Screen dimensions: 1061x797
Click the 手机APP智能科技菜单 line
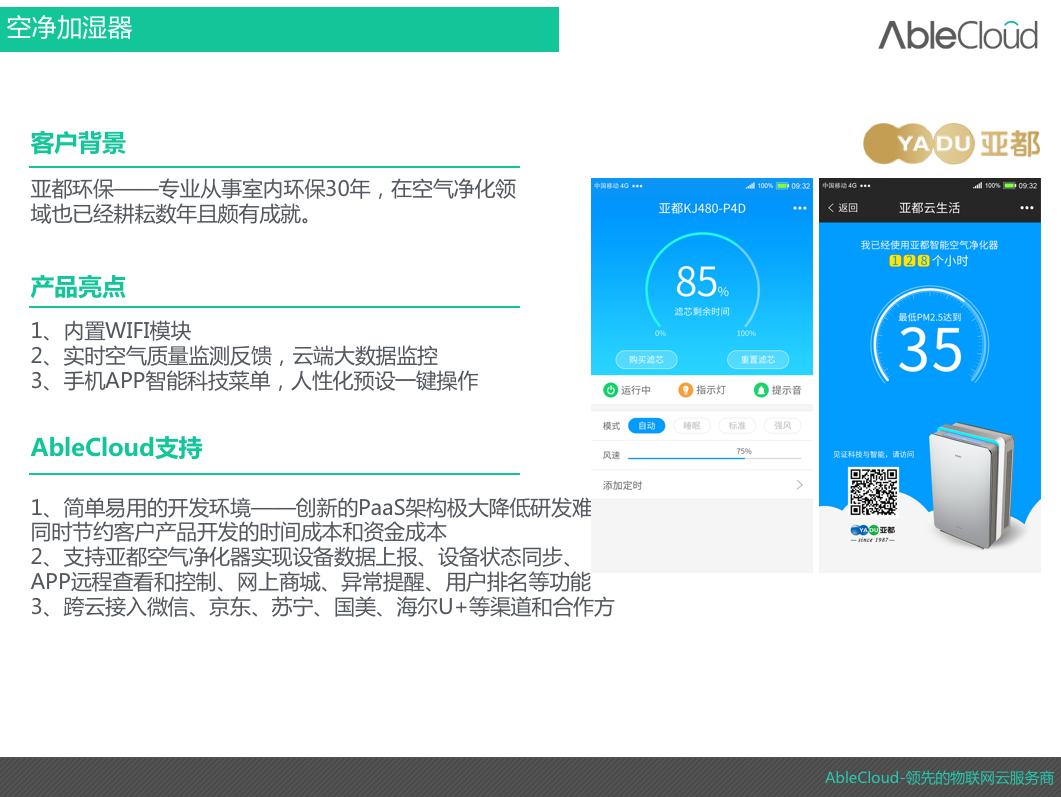click(254, 381)
